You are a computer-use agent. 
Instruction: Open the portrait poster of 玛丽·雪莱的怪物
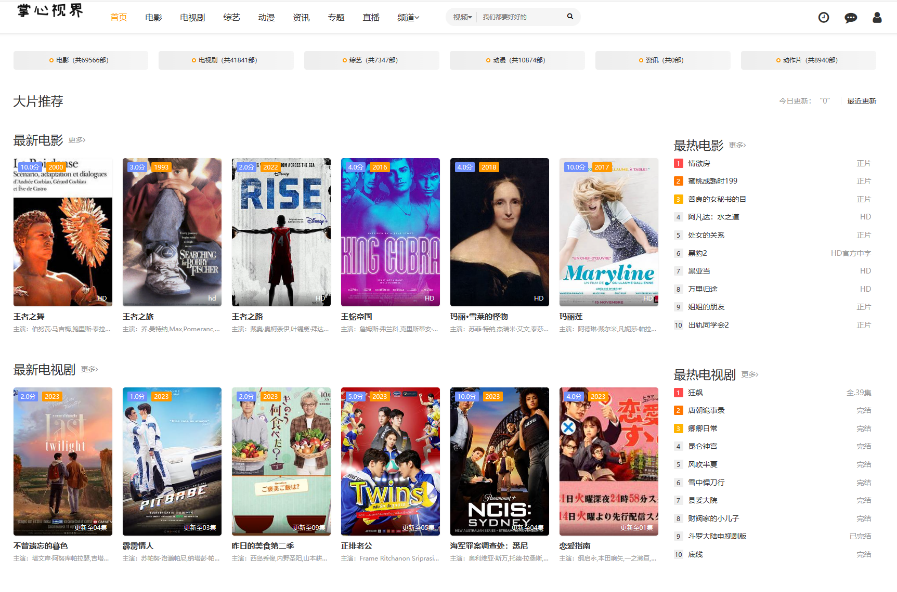click(499, 232)
